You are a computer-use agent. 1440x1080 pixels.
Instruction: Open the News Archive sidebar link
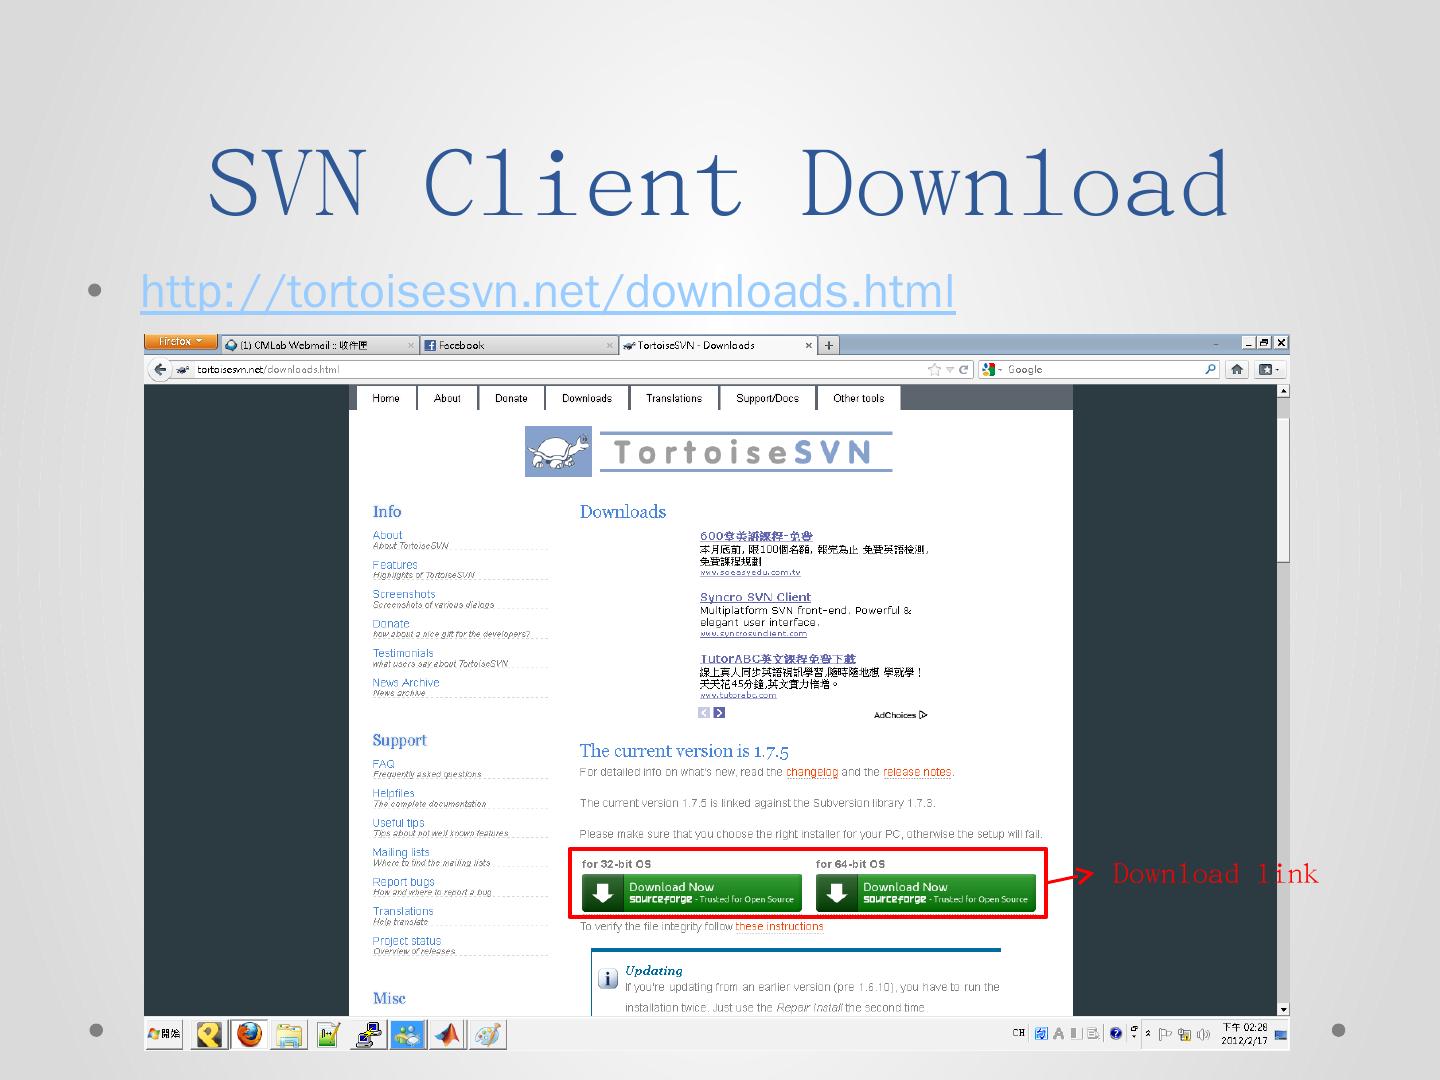[406, 683]
